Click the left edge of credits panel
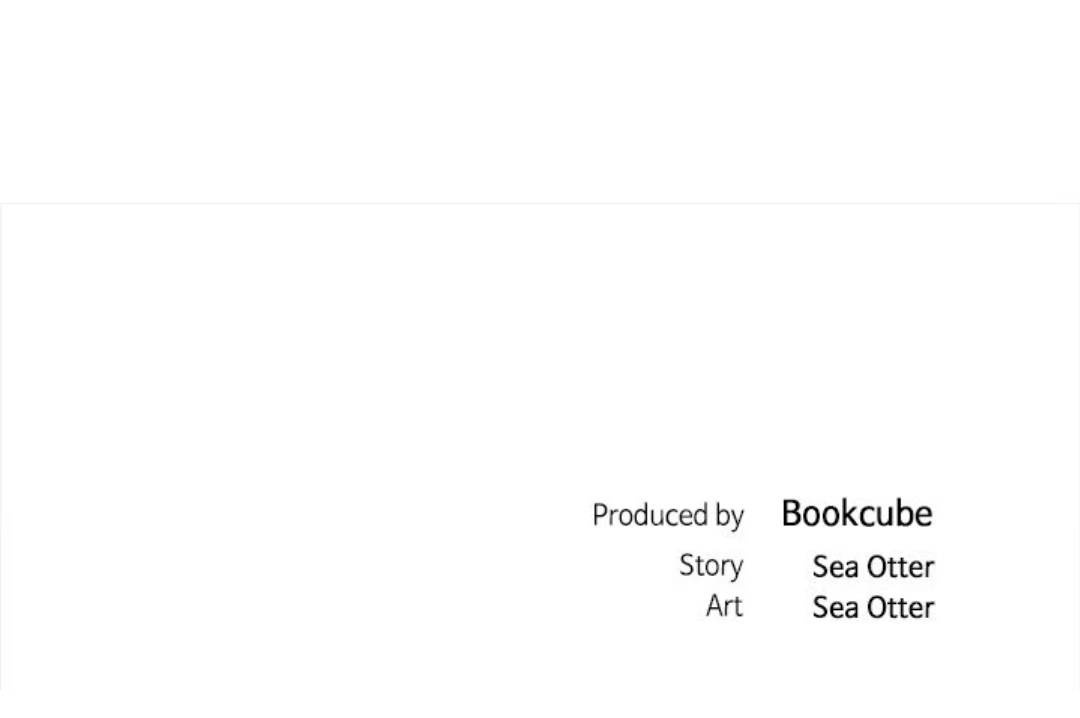The height and width of the screenshot is (718, 1080). point(1,450)
